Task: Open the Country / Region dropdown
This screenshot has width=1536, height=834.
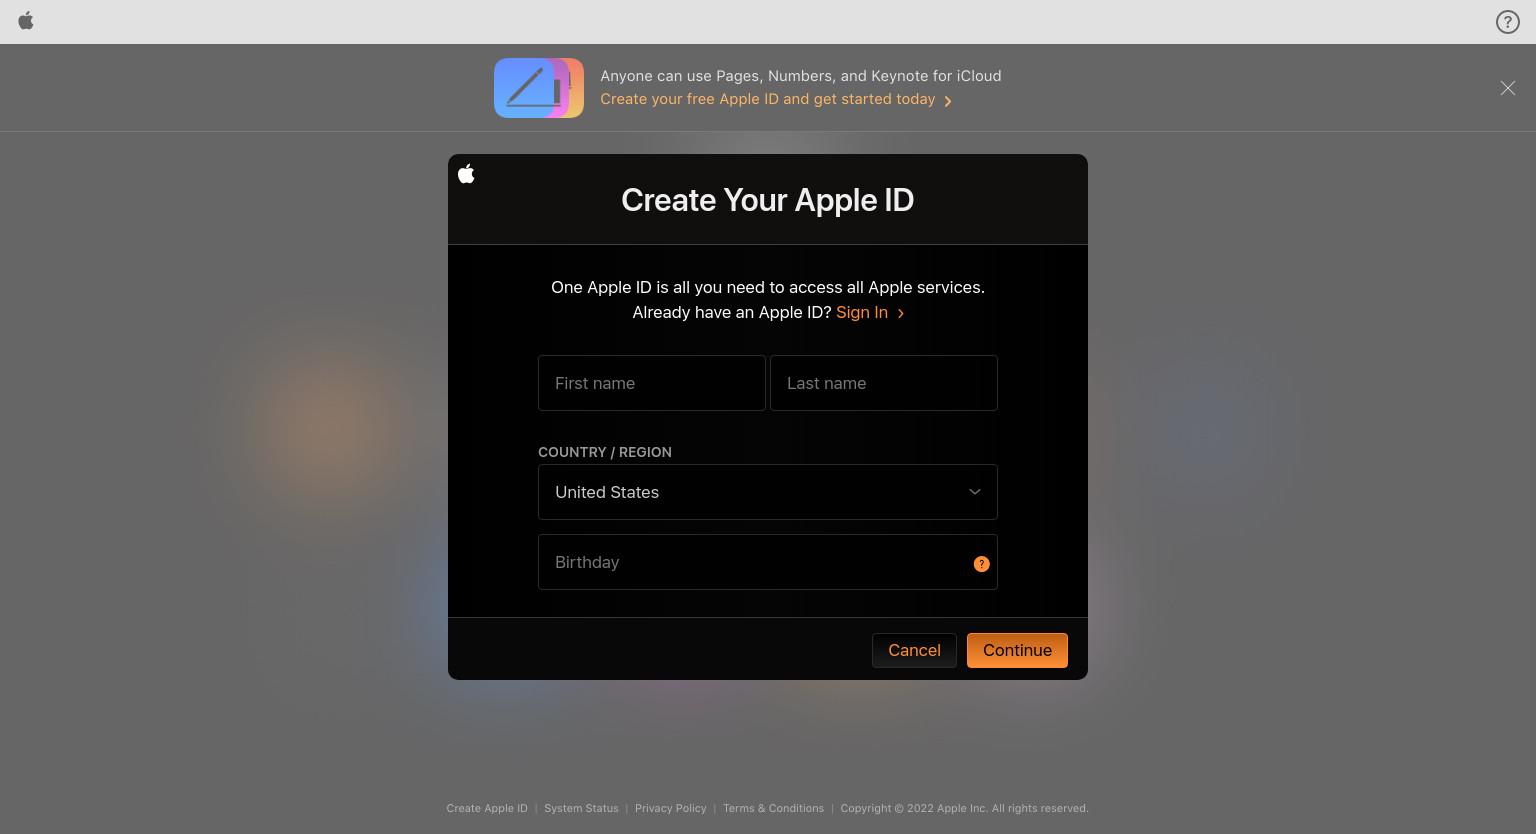Action: (768, 492)
